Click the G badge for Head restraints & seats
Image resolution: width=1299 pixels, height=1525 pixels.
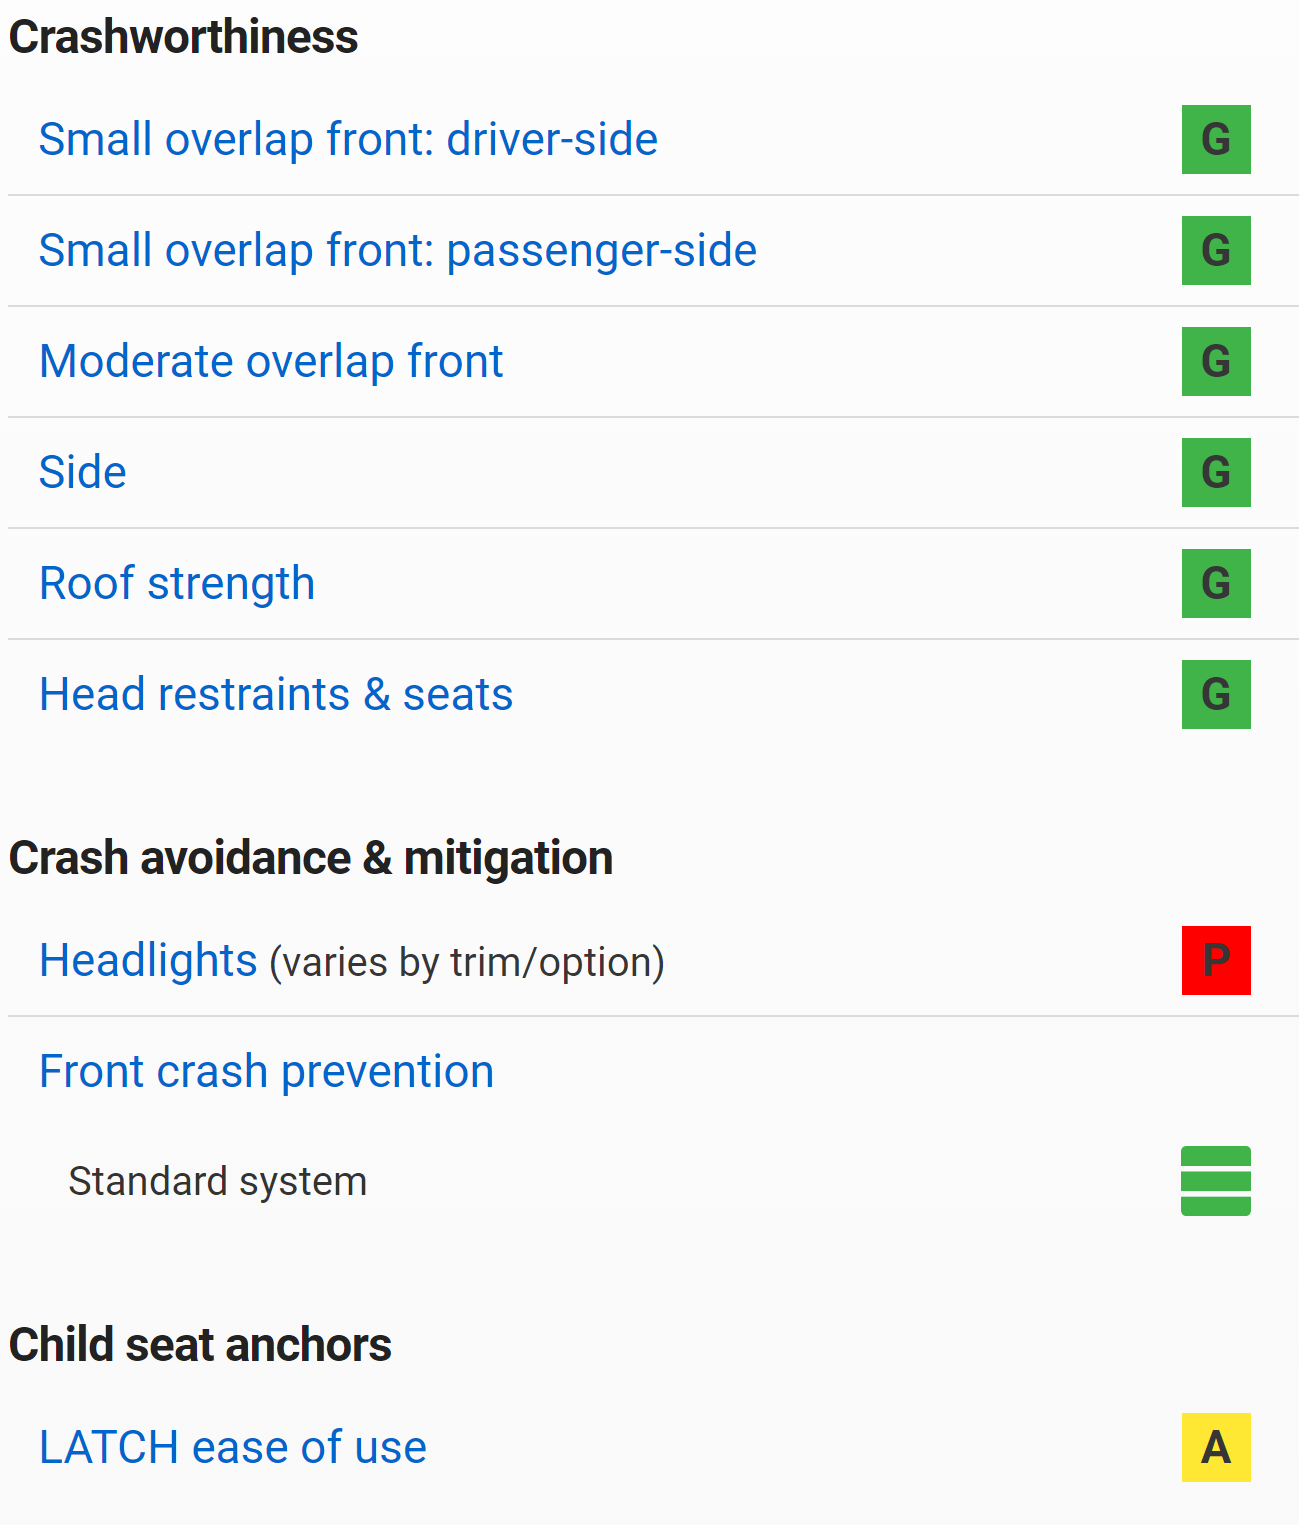click(x=1216, y=694)
